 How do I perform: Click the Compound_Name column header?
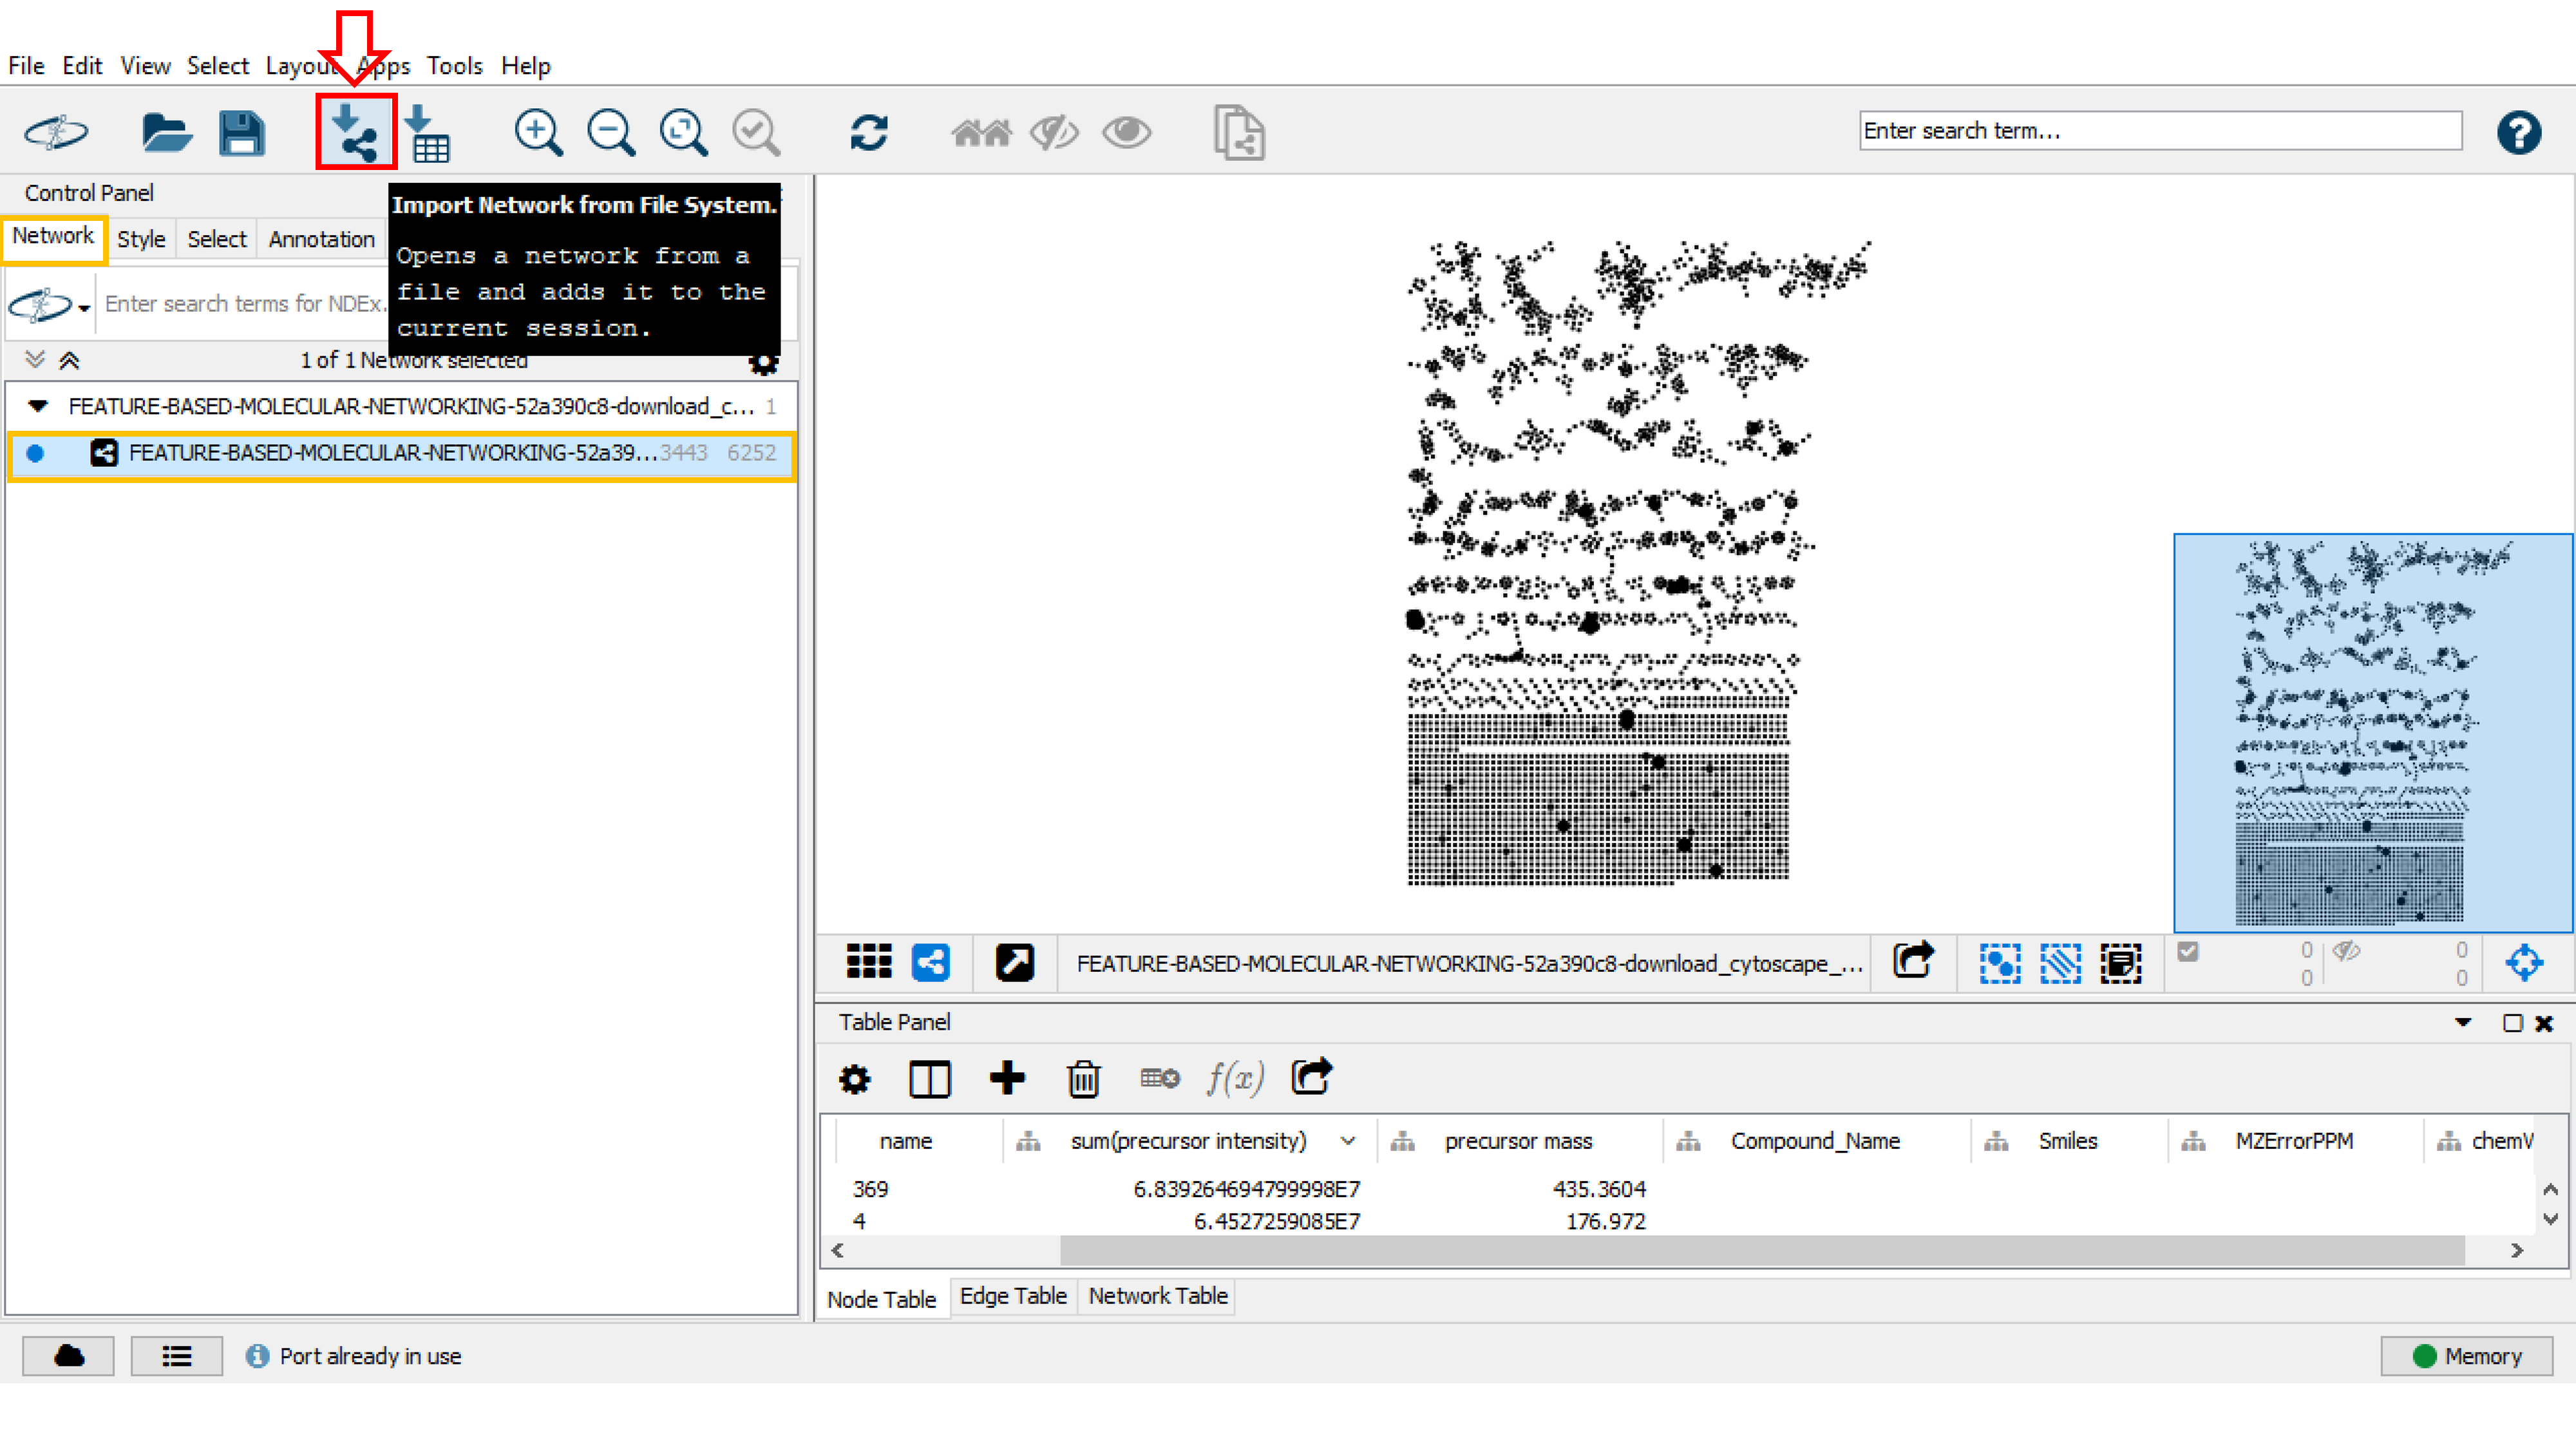(1814, 1140)
